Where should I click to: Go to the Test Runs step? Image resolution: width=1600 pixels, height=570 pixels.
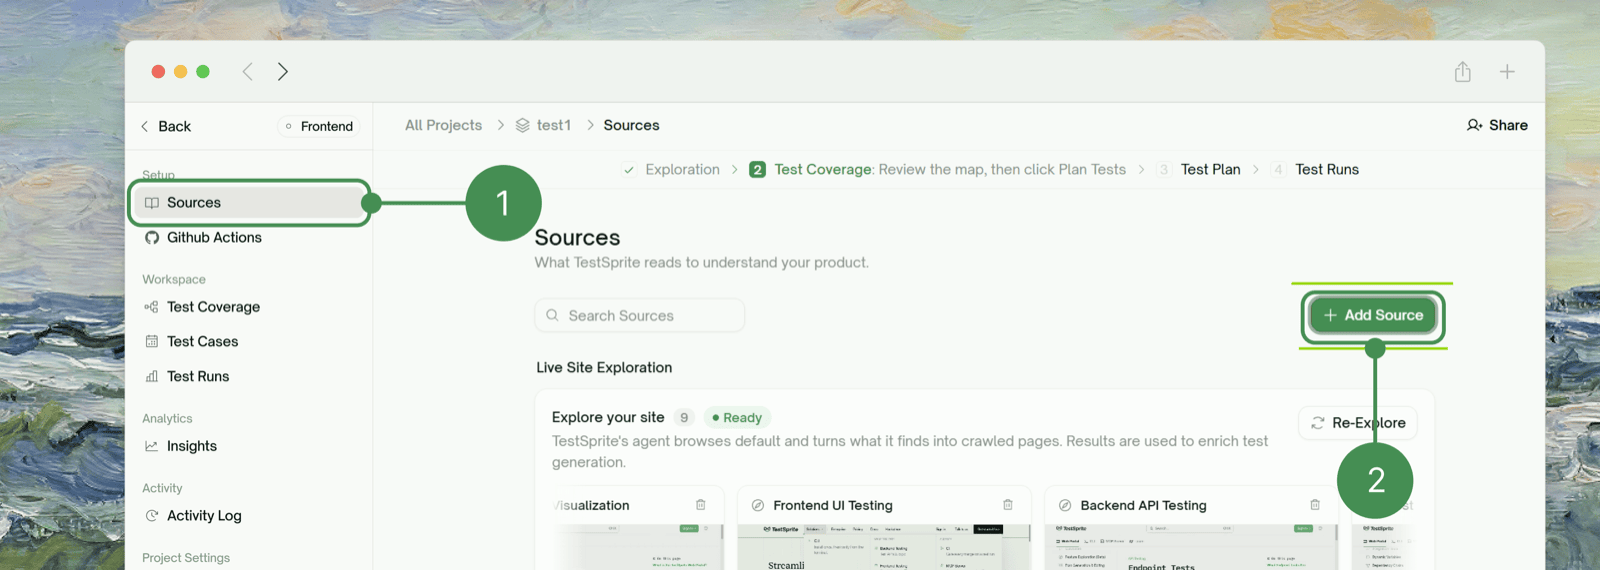tap(1327, 169)
